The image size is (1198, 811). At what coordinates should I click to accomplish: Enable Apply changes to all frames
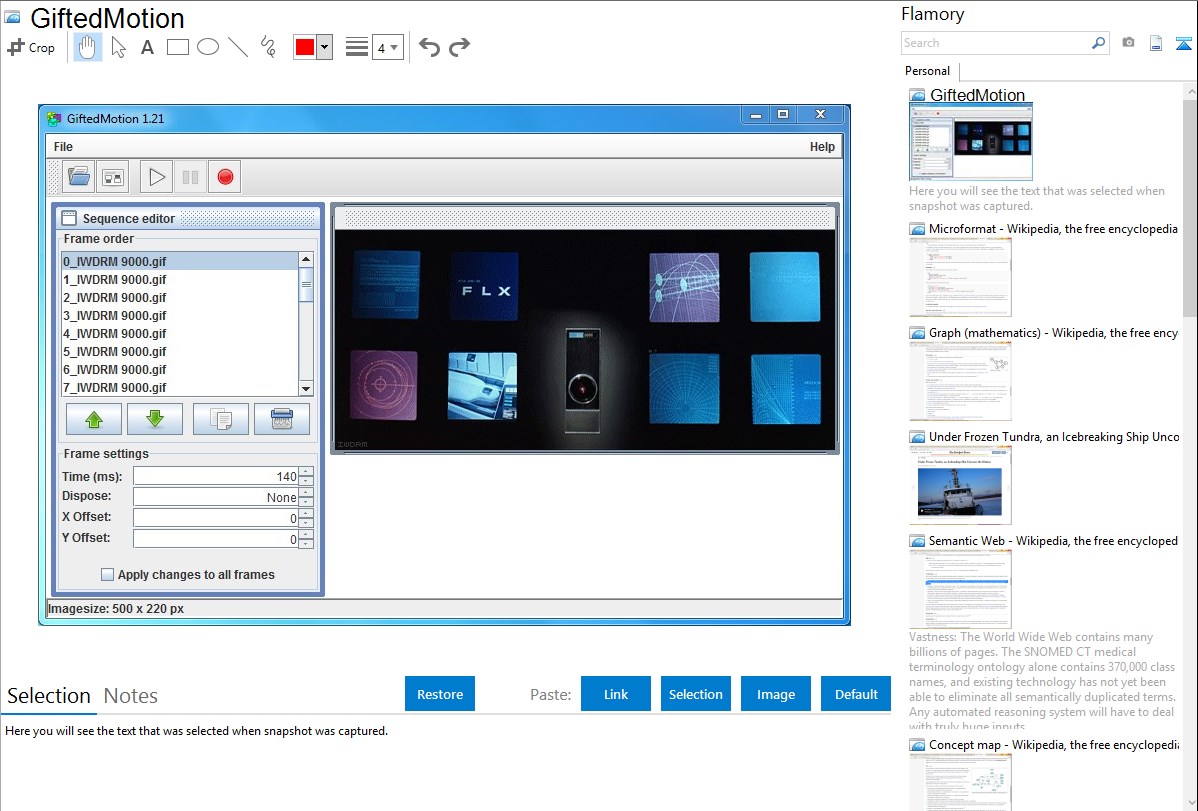click(108, 575)
